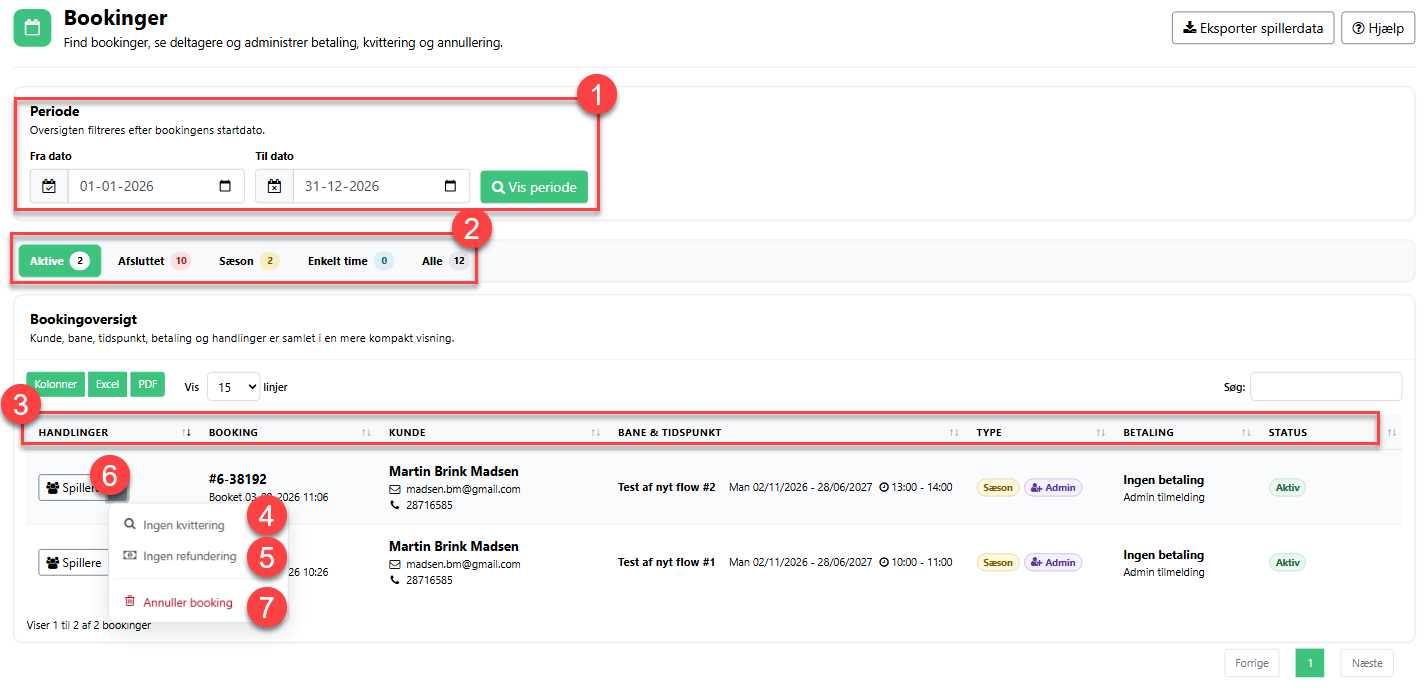This screenshot has height=689, width=1428.
Task: Open Spillere for Test af nyt flow #1
Action: click(x=74, y=563)
